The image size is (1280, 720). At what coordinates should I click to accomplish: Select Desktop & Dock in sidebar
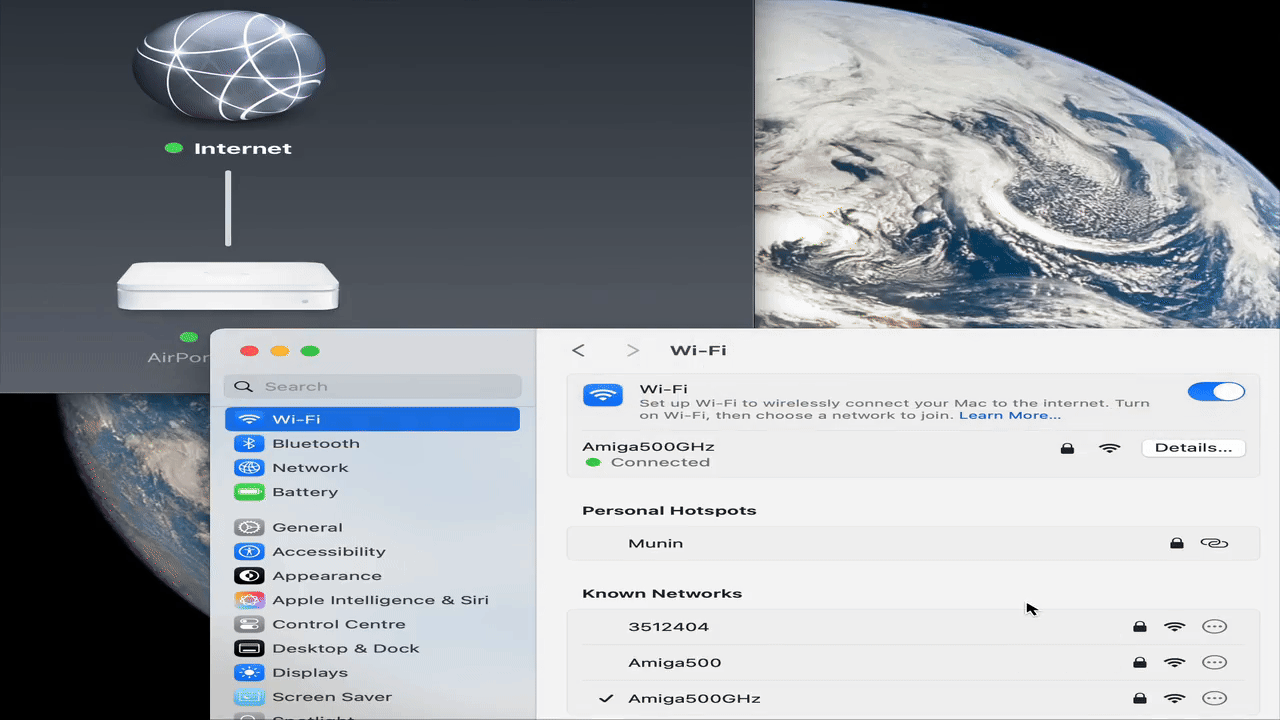click(345, 648)
